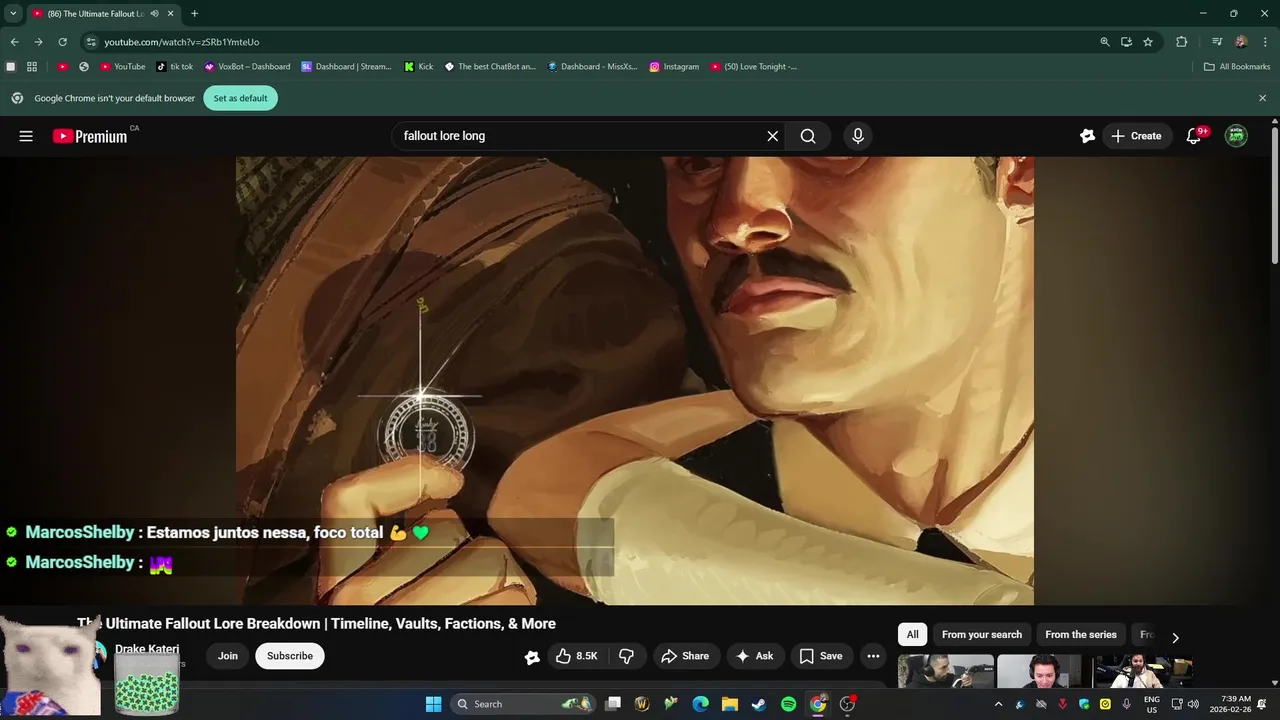Open All Bookmarks folder

tap(1236, 67)
